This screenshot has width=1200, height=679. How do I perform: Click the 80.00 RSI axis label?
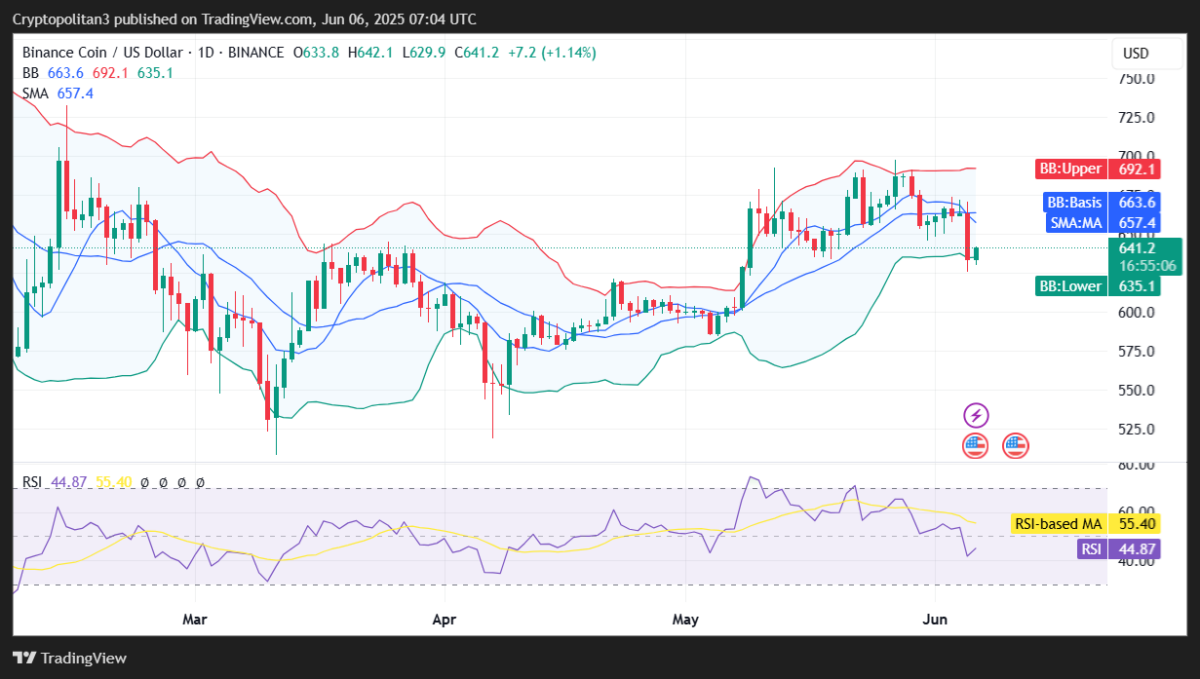click(1136, 466)
